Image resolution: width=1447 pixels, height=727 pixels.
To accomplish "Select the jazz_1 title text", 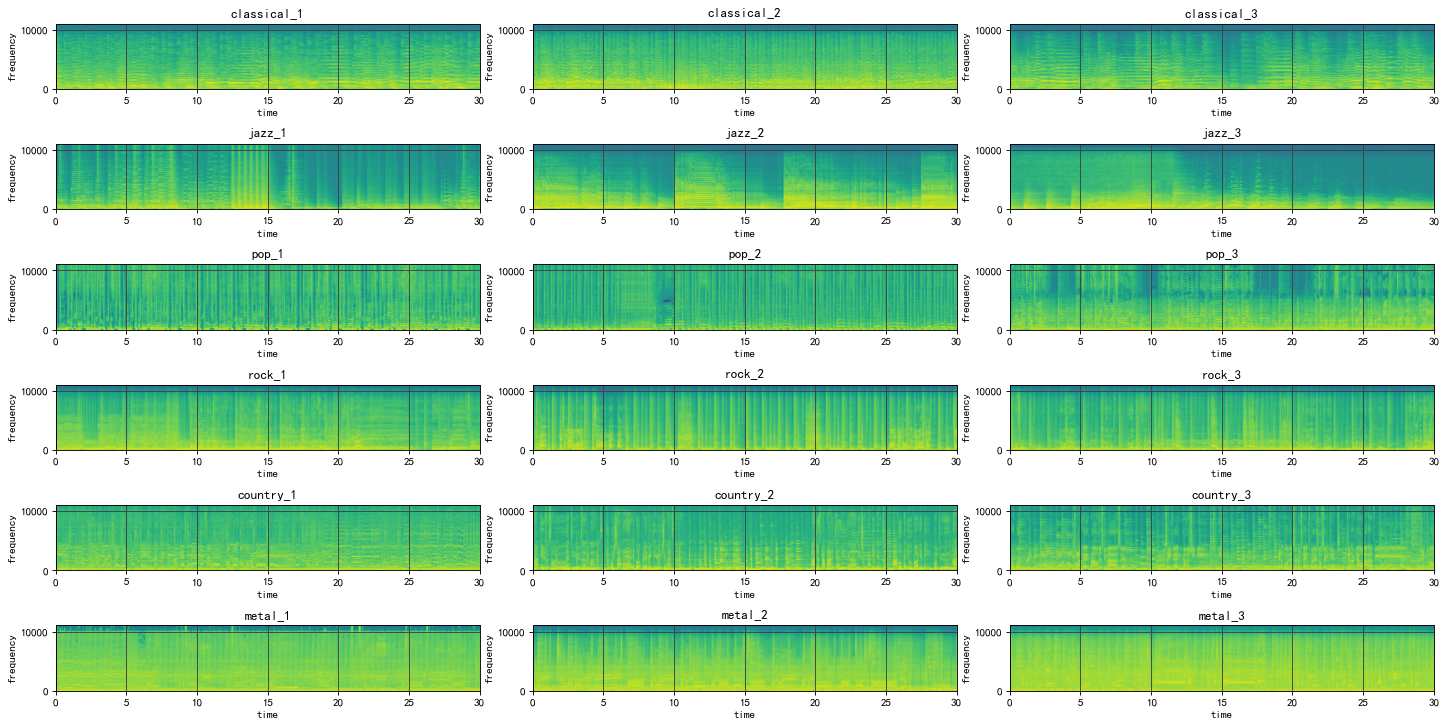I will click(267, 134).
